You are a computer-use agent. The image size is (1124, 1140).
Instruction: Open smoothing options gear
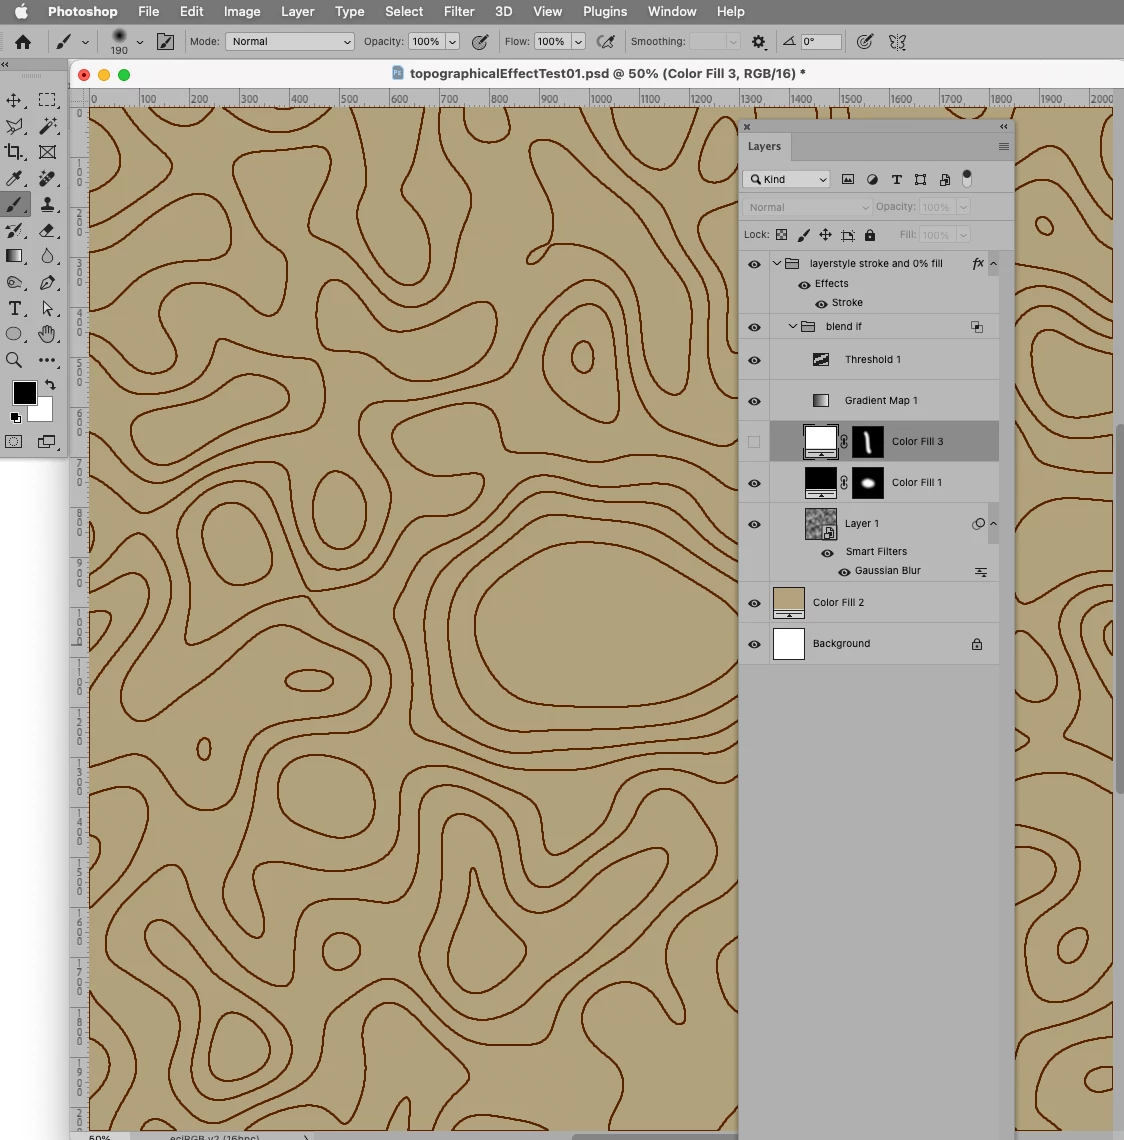coord(758,41)
